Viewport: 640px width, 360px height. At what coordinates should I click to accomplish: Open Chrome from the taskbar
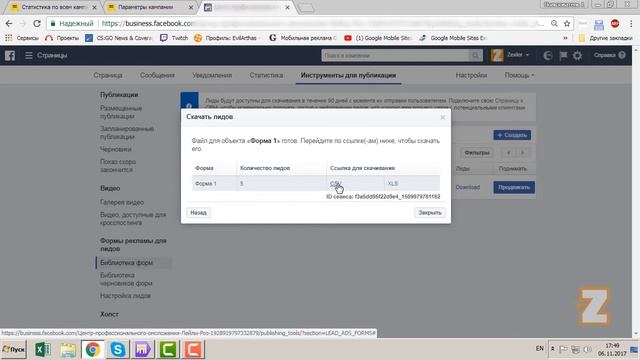coord(93,349)
